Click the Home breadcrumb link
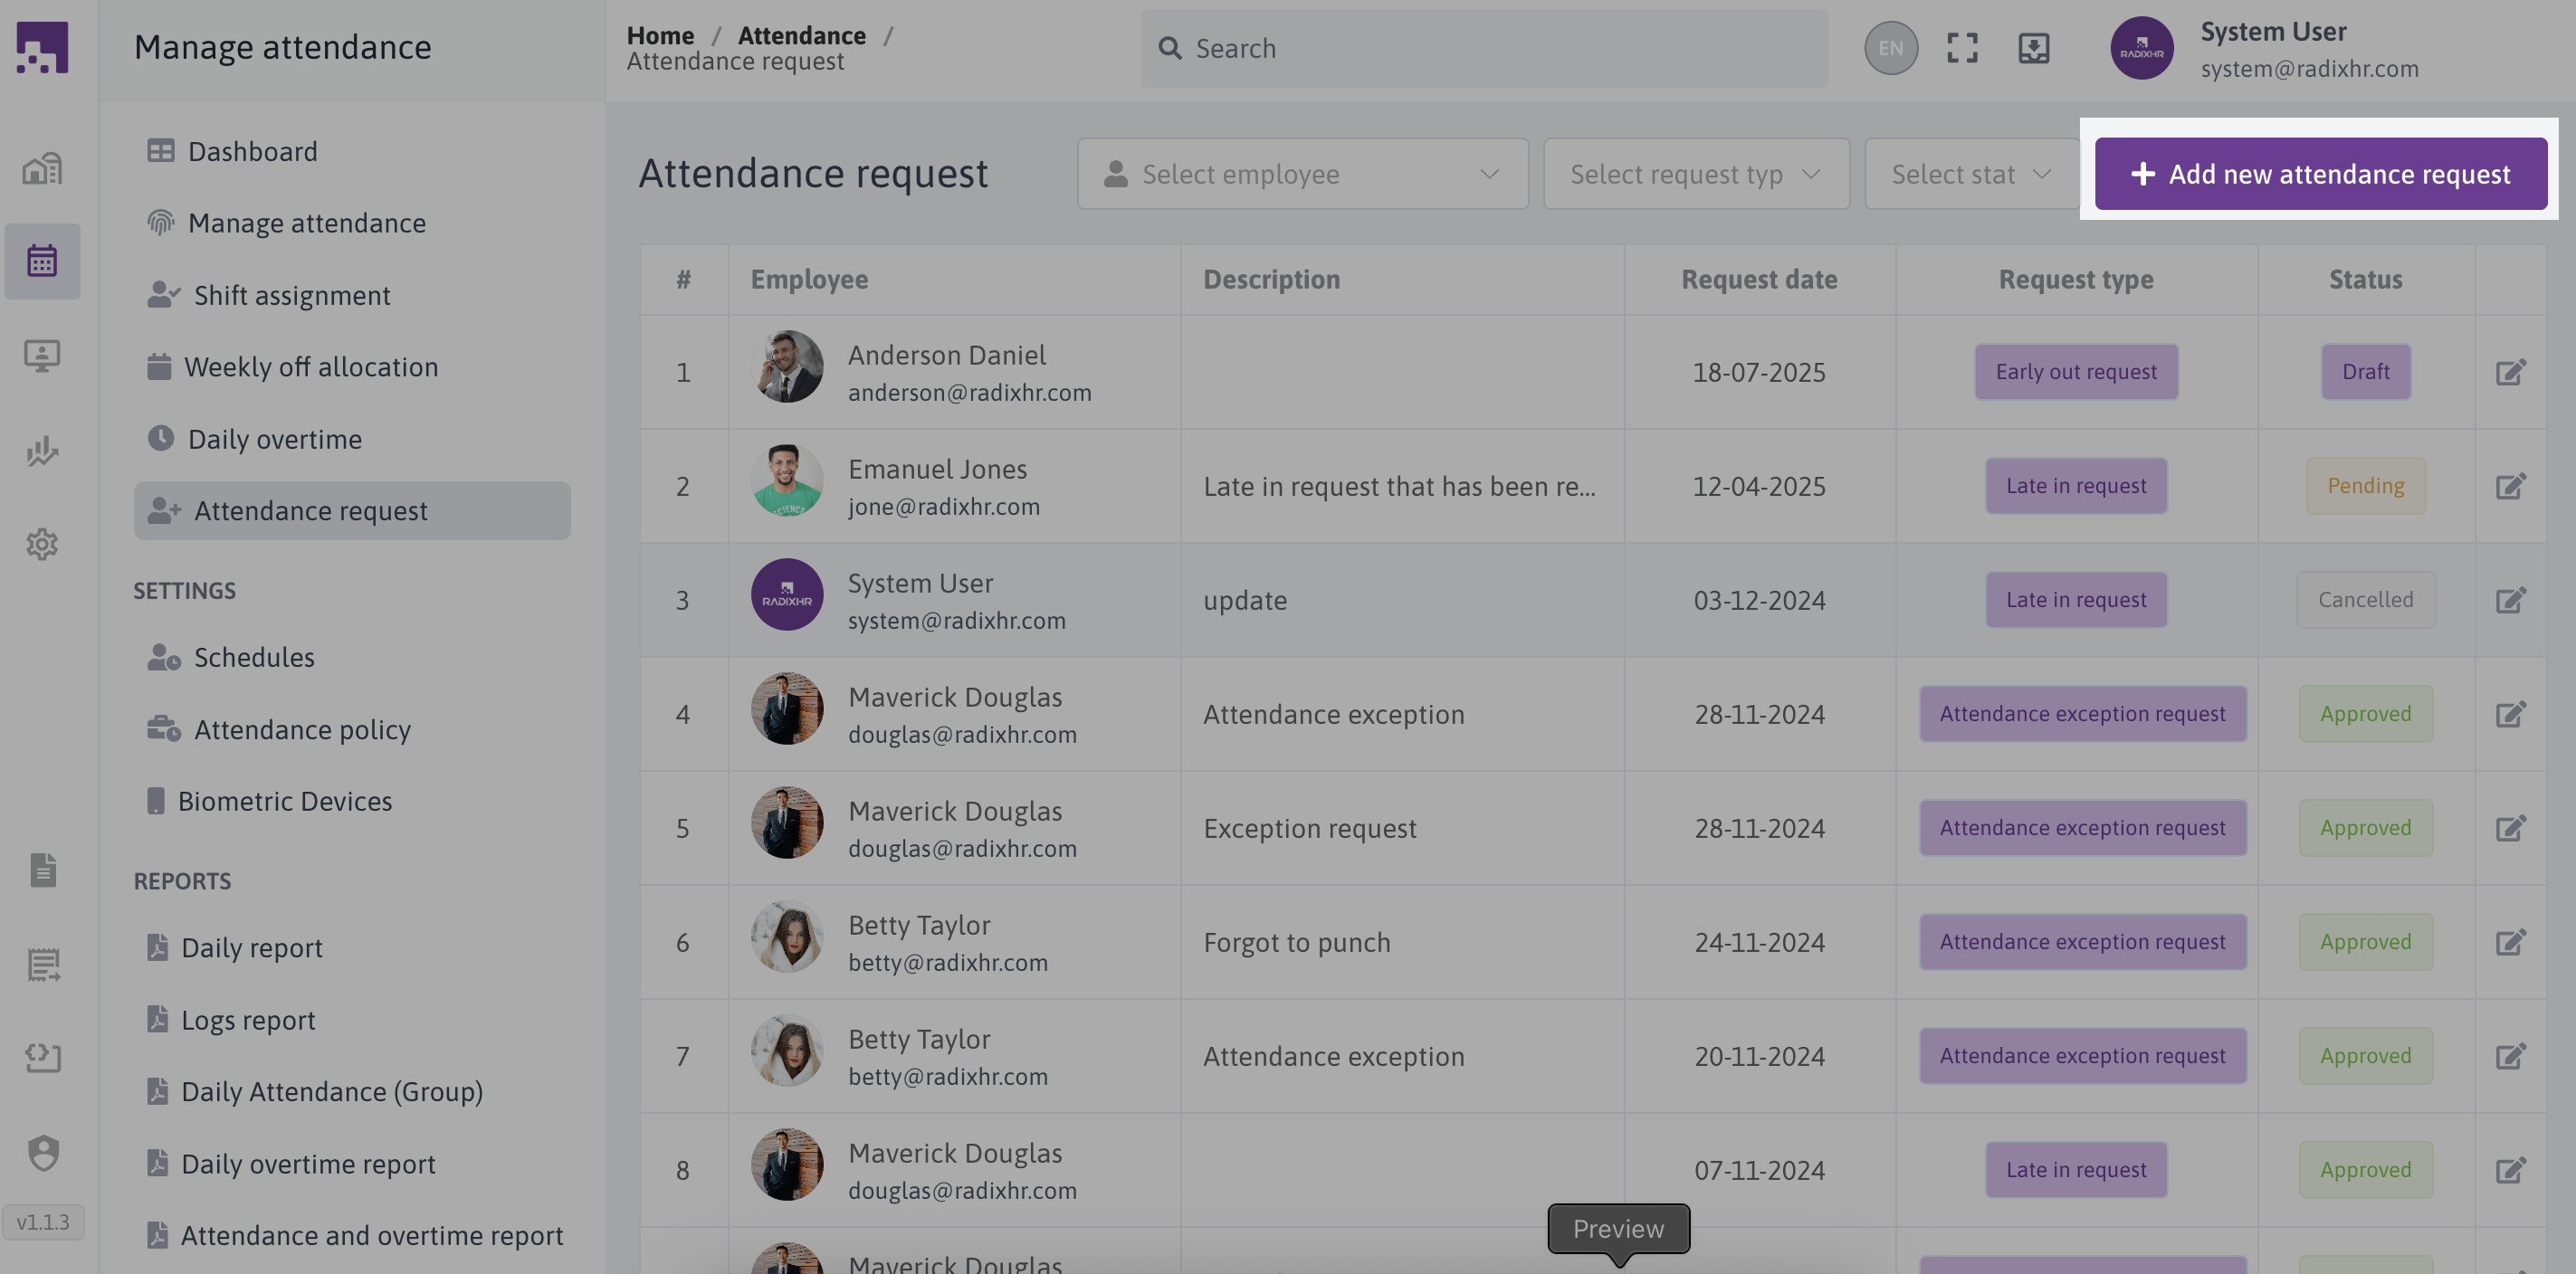 coord(660,35)
